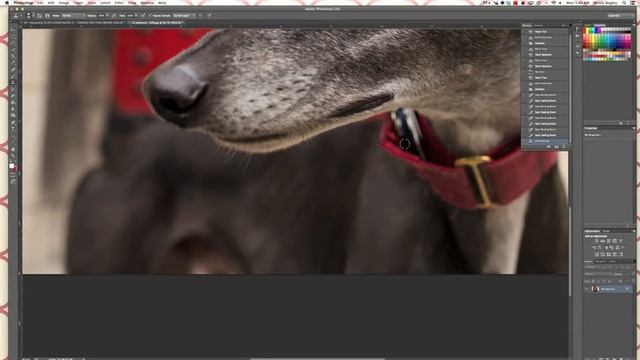The image size is (640, 360).
Task: Select the Eyedropper tool
Action: click(x=13, y=62)
